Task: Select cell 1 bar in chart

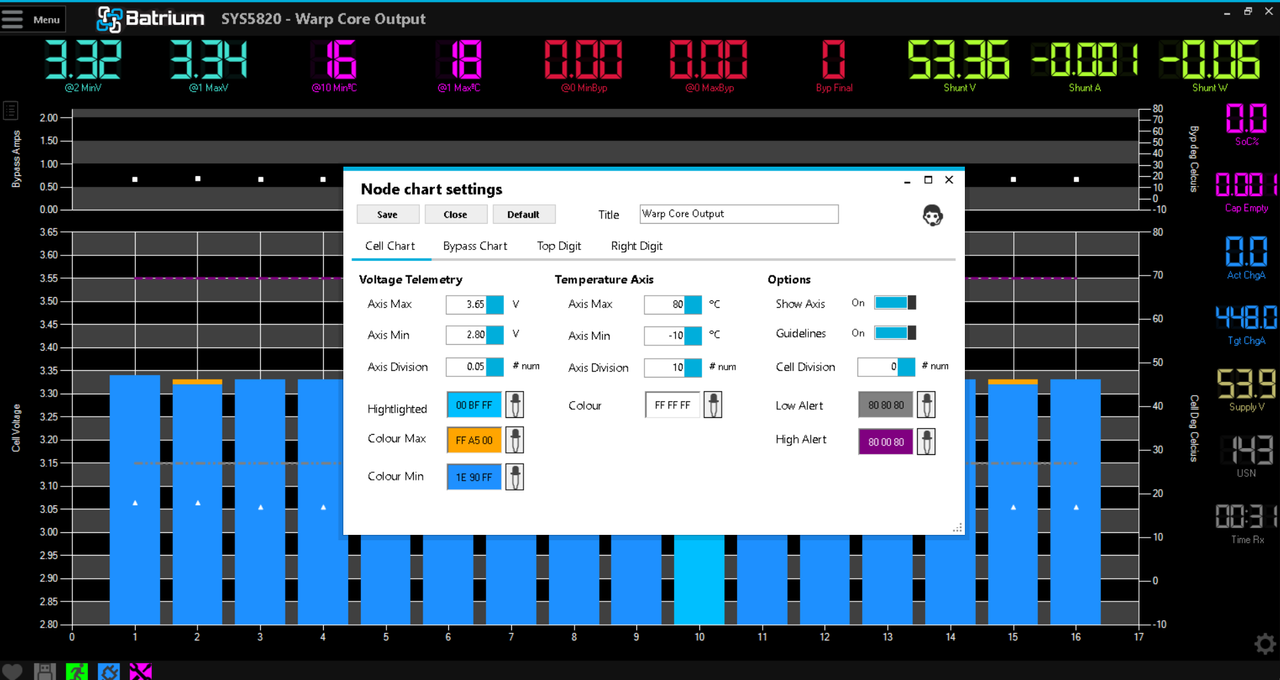Action: 135,500
